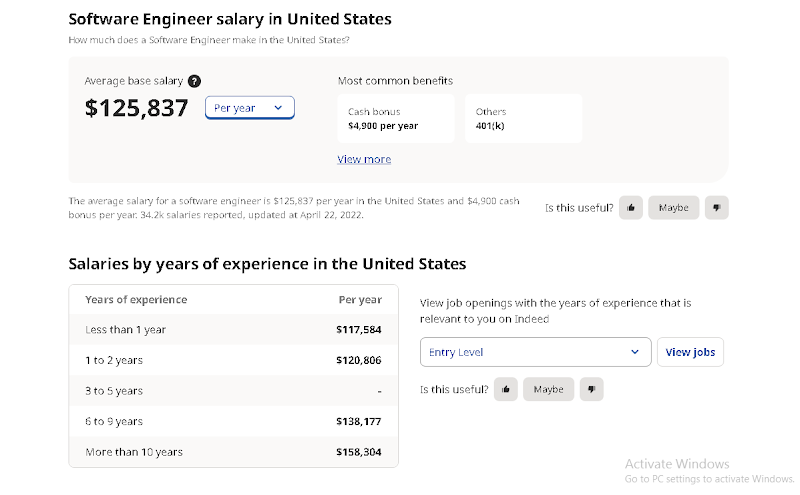Choose Maybe beside the average salary summary
This screenshot has width=800, height=495.
[x=673, y=208]
